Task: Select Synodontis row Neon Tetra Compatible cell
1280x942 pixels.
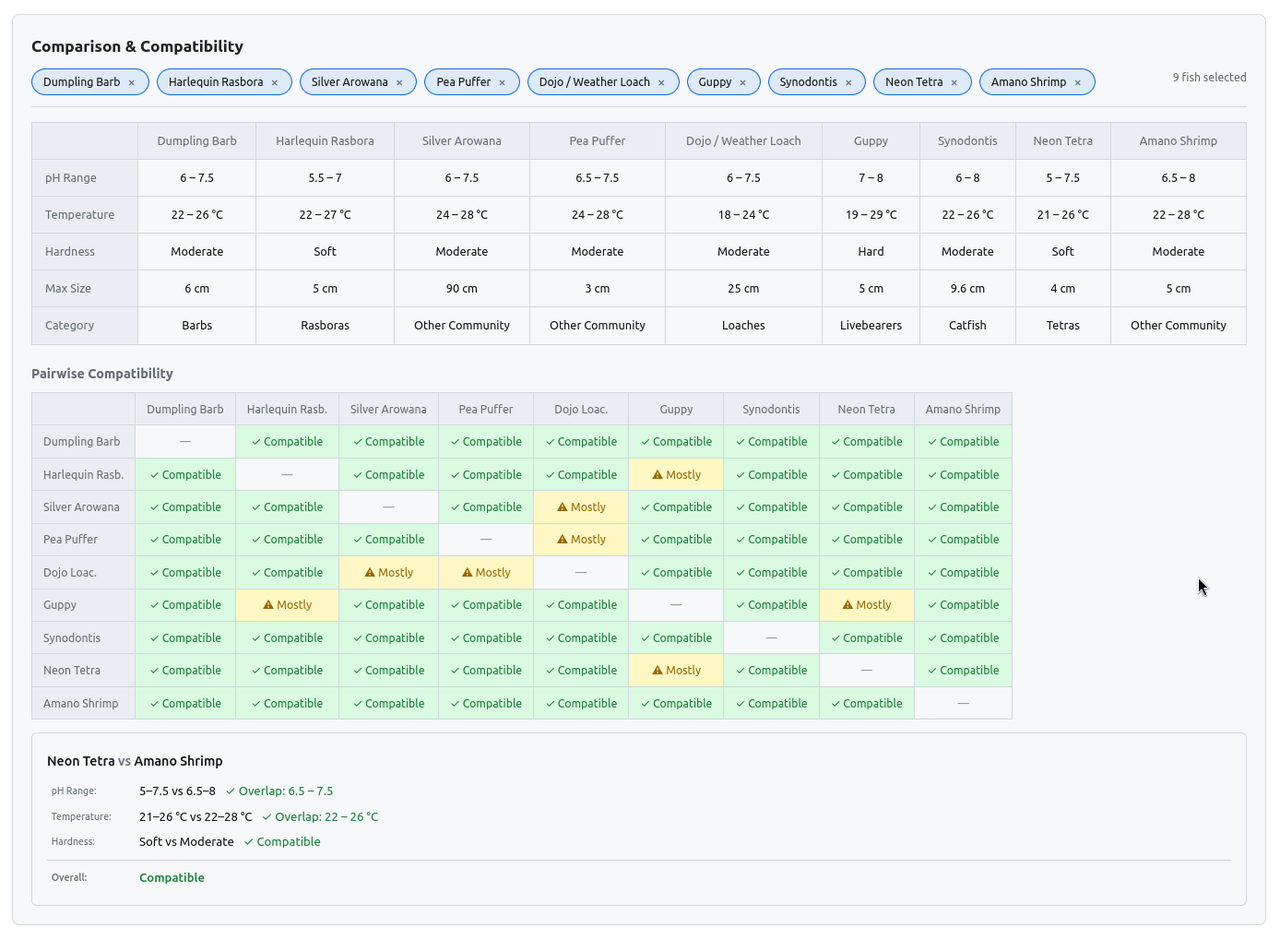Action: click(x=867, y=638)
